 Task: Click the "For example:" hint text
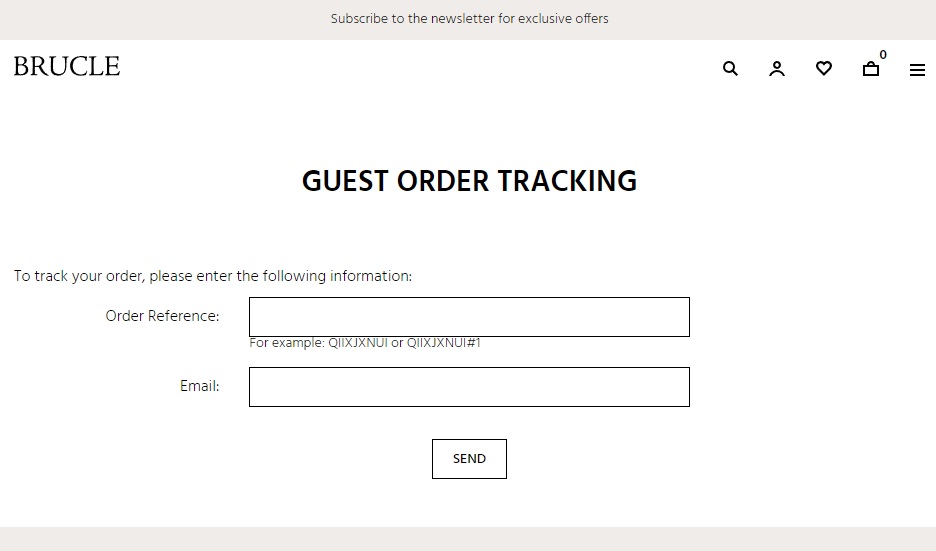(x=287, y=343)
